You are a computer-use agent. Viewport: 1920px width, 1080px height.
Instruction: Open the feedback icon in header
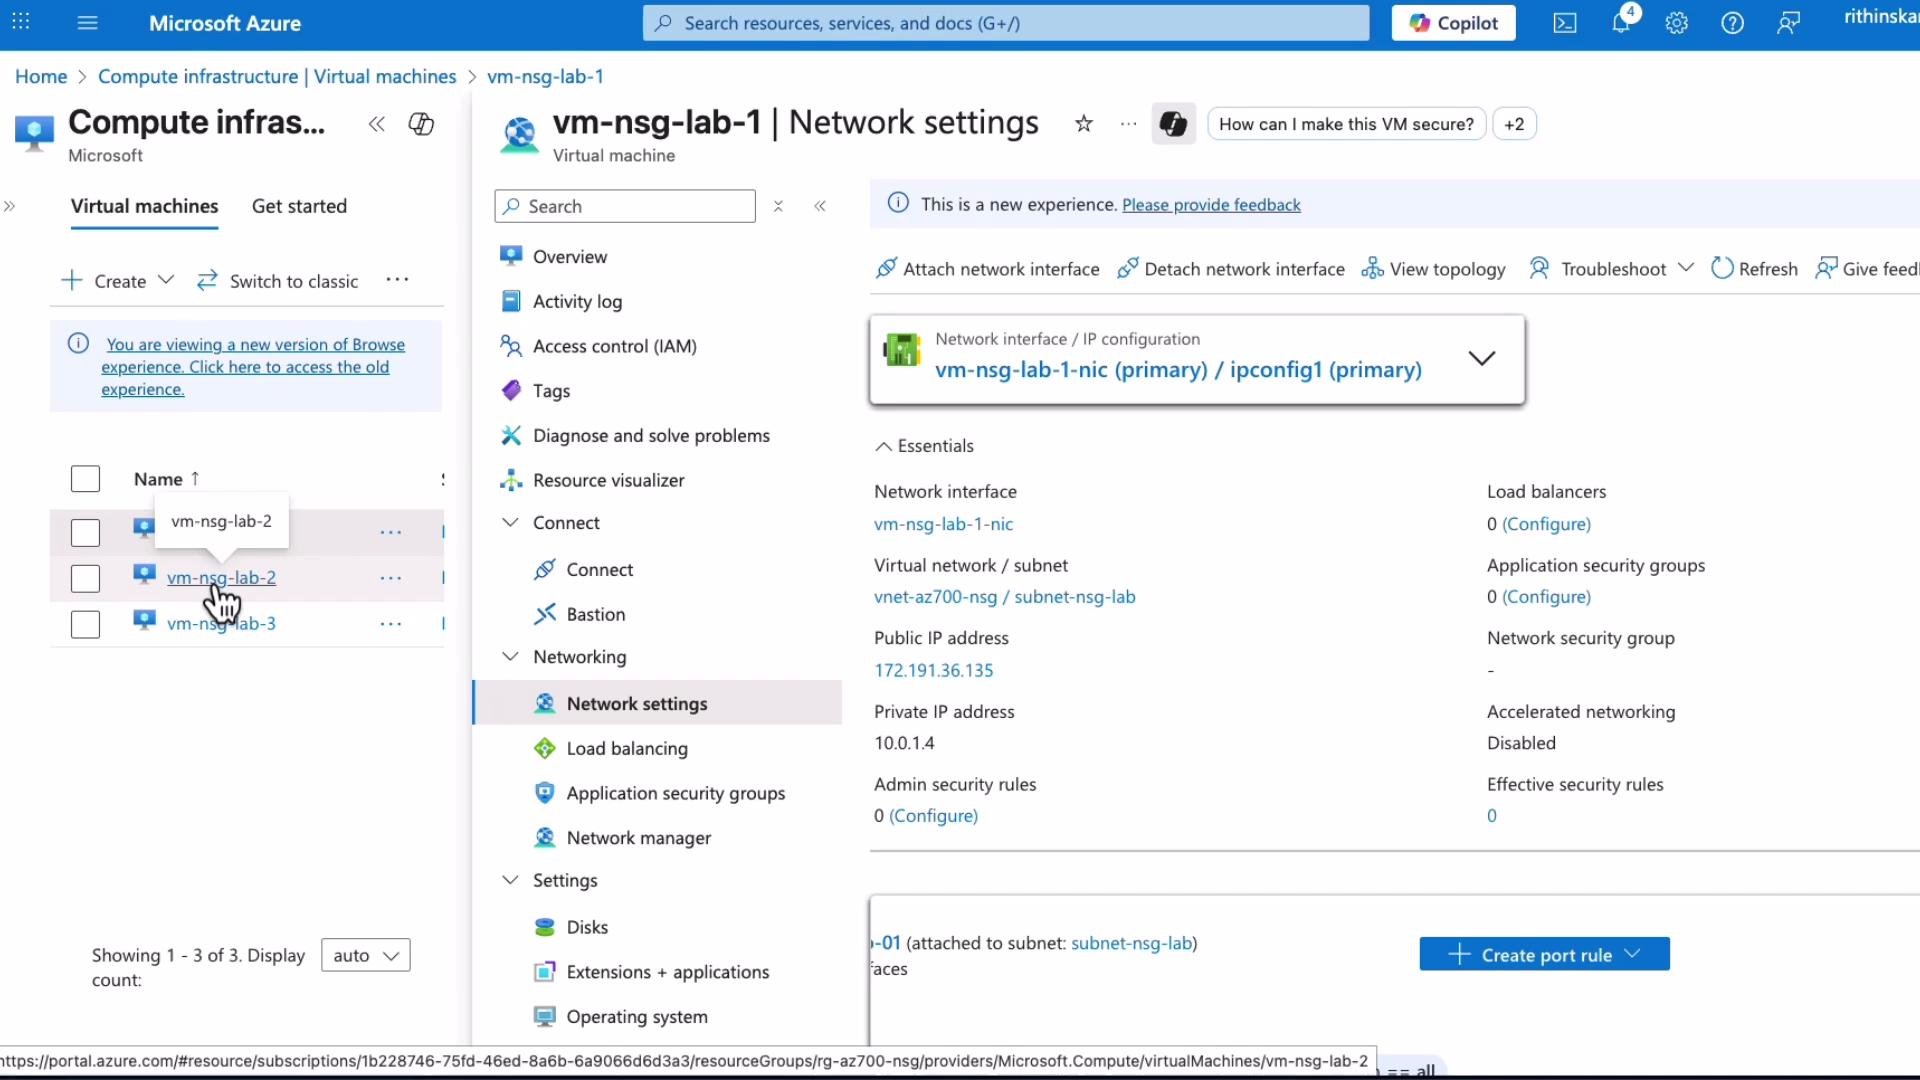click(1789, 23)
